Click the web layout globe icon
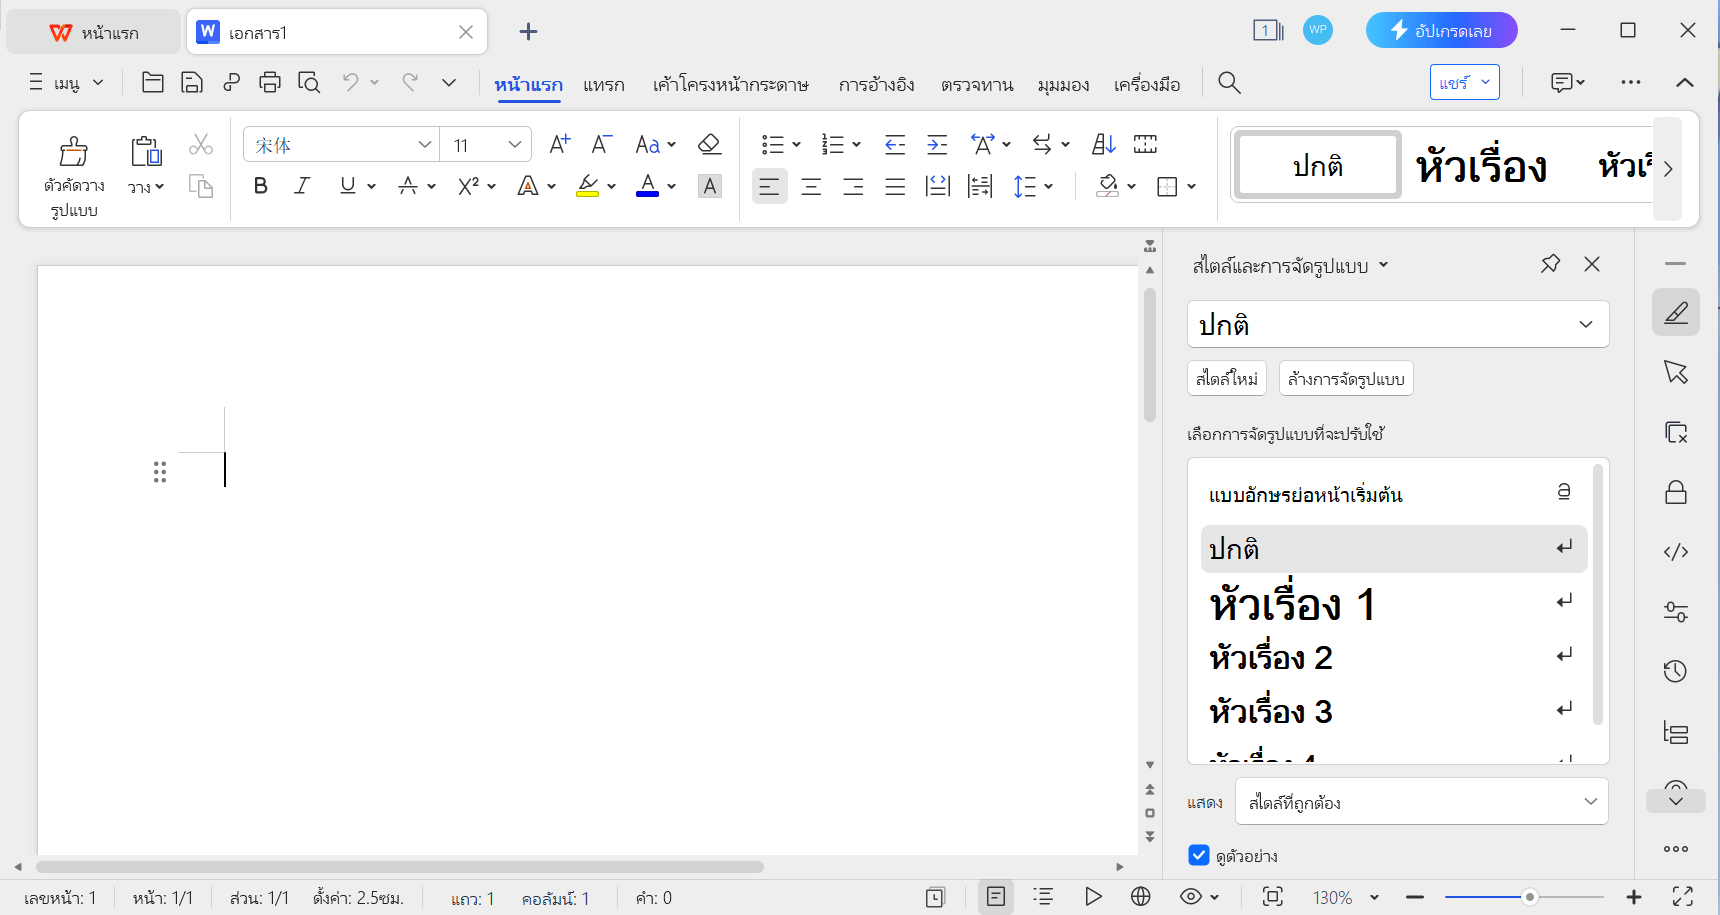 (1141, 897)
